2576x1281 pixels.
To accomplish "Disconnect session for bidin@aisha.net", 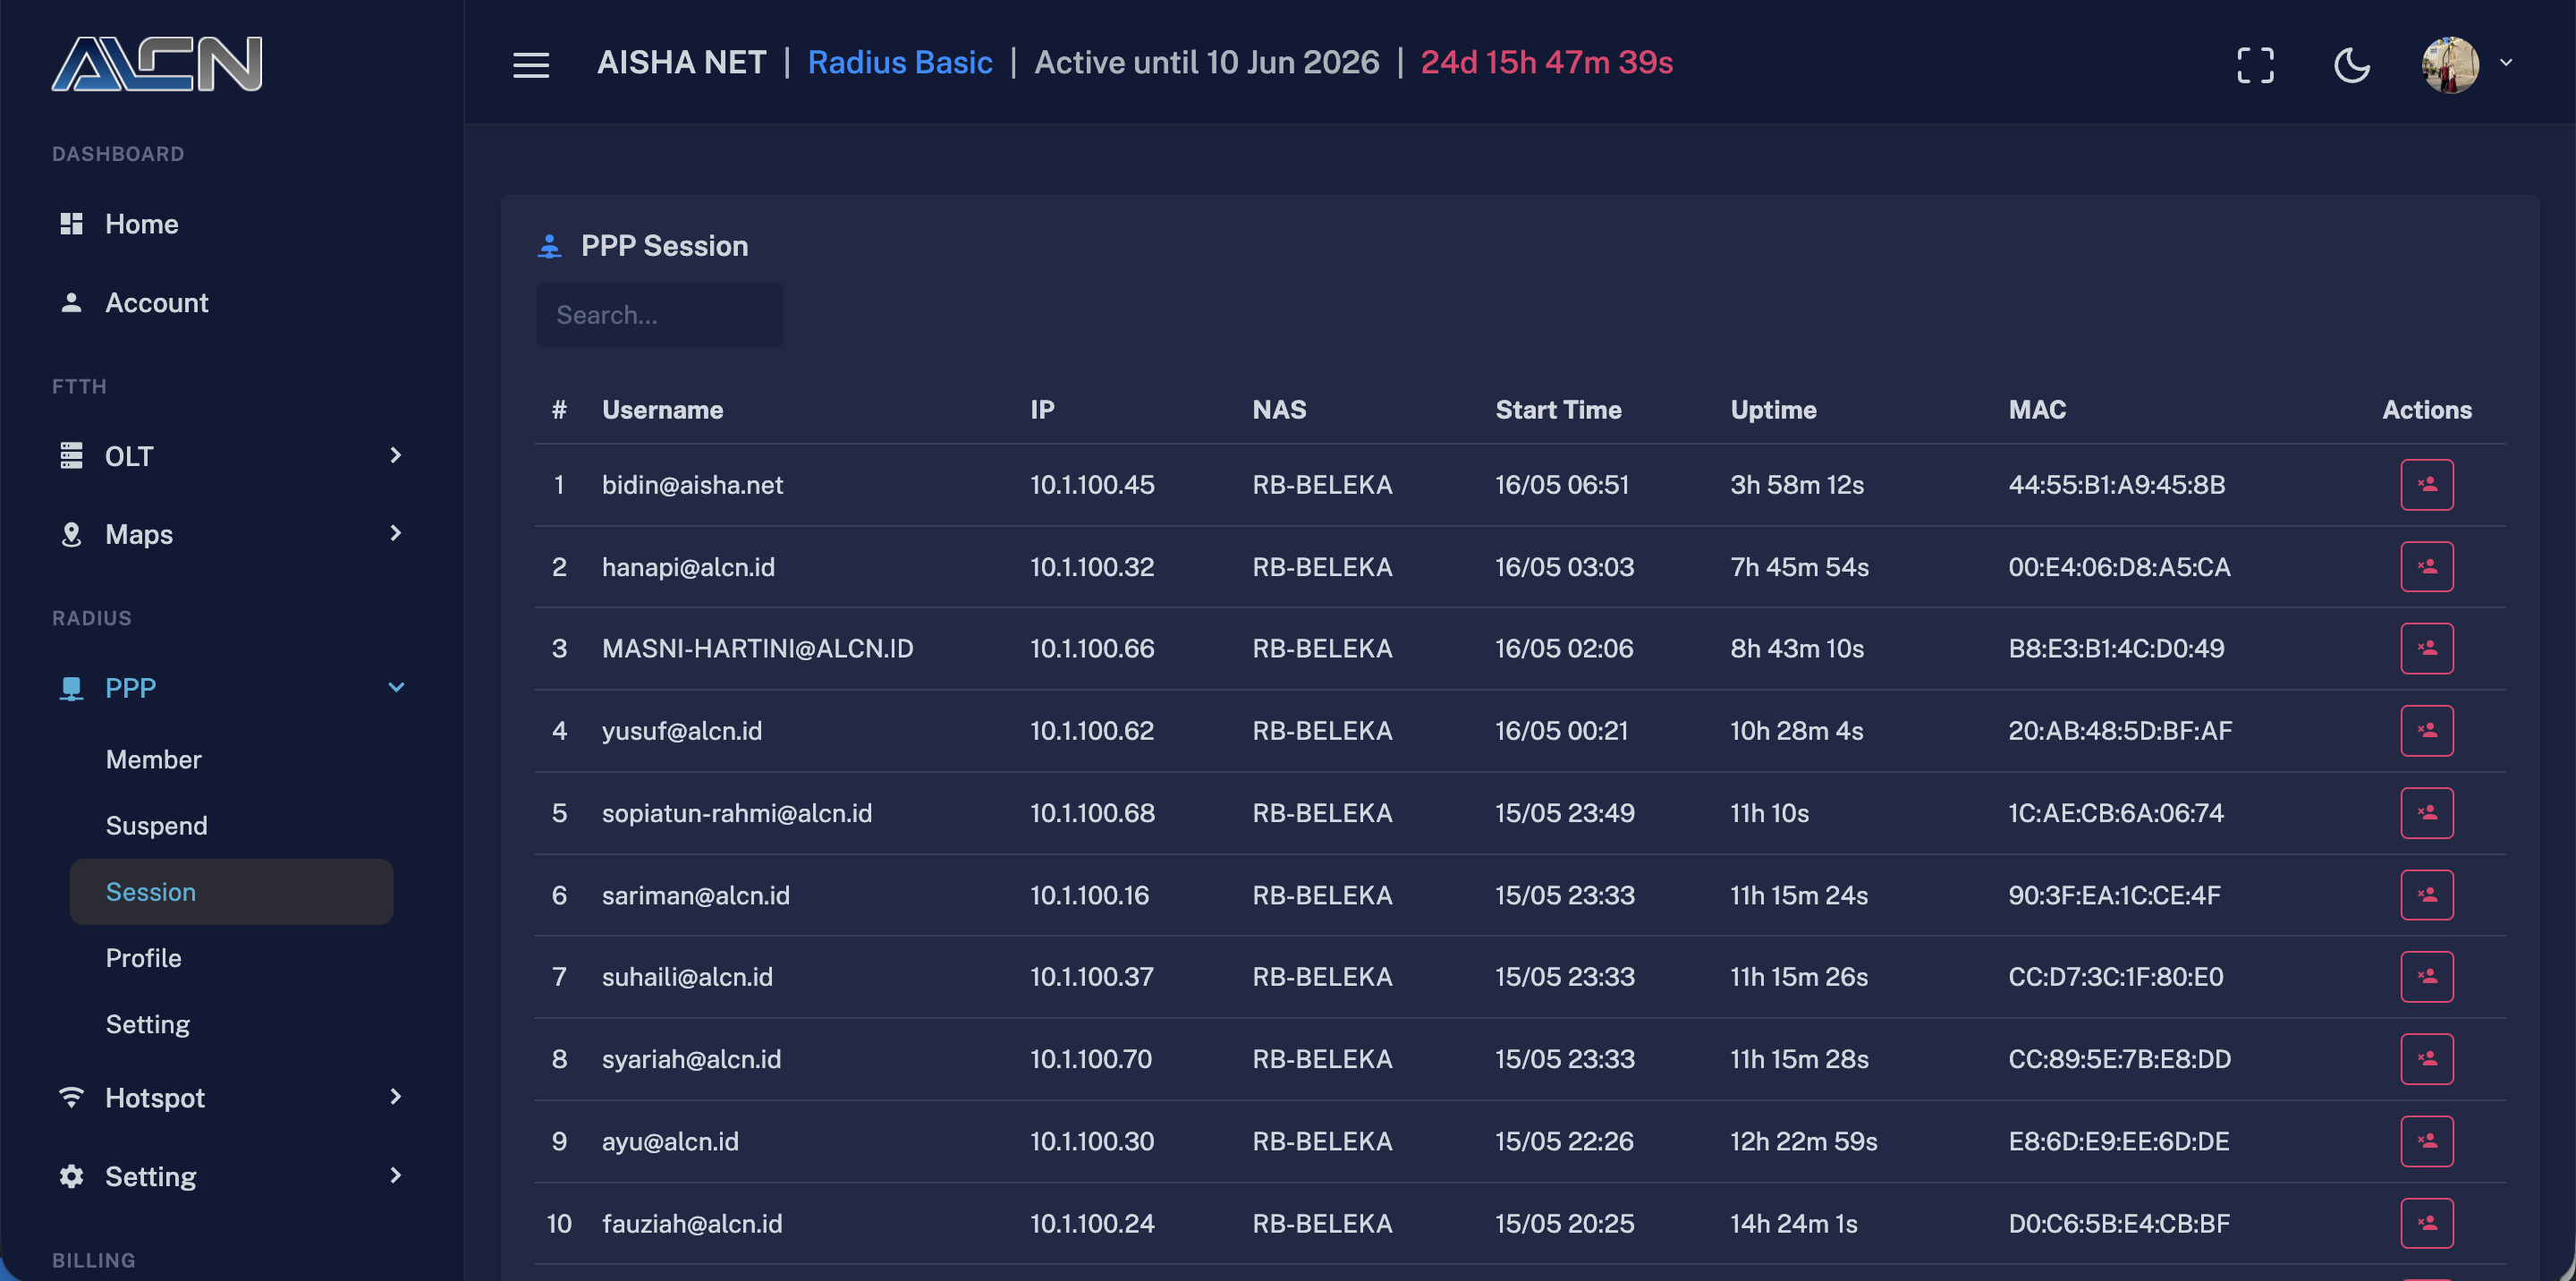I will pos(2427,485).
